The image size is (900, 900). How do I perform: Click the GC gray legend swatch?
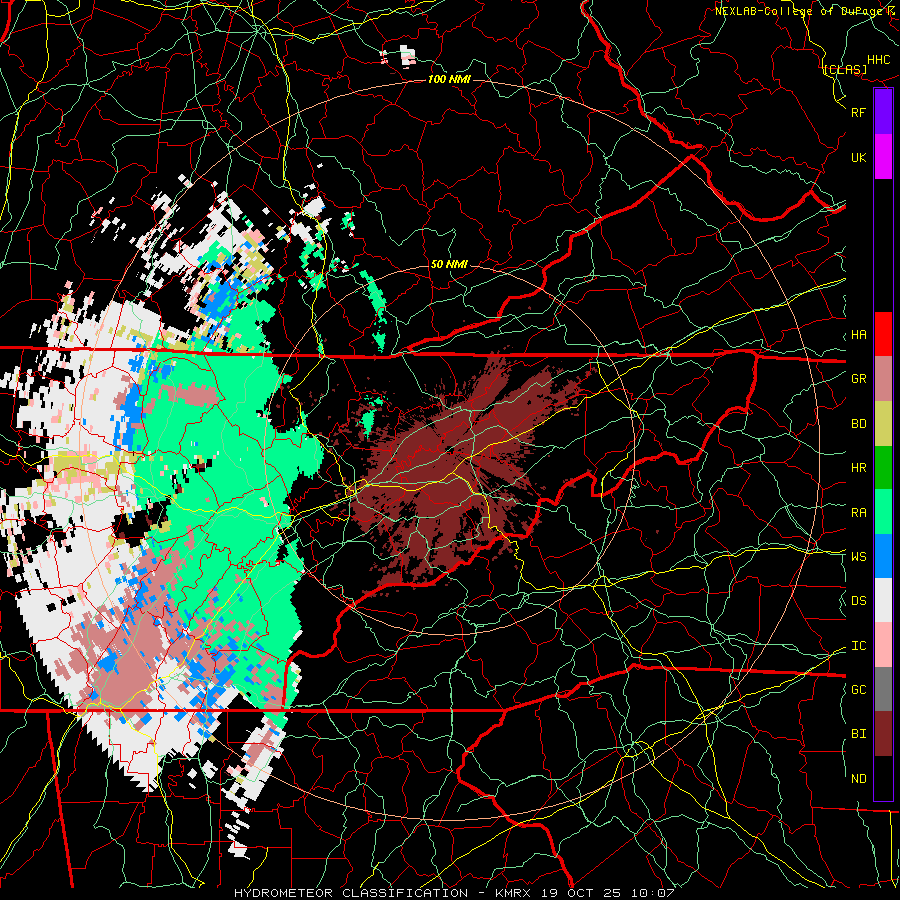tap(883, 689)
